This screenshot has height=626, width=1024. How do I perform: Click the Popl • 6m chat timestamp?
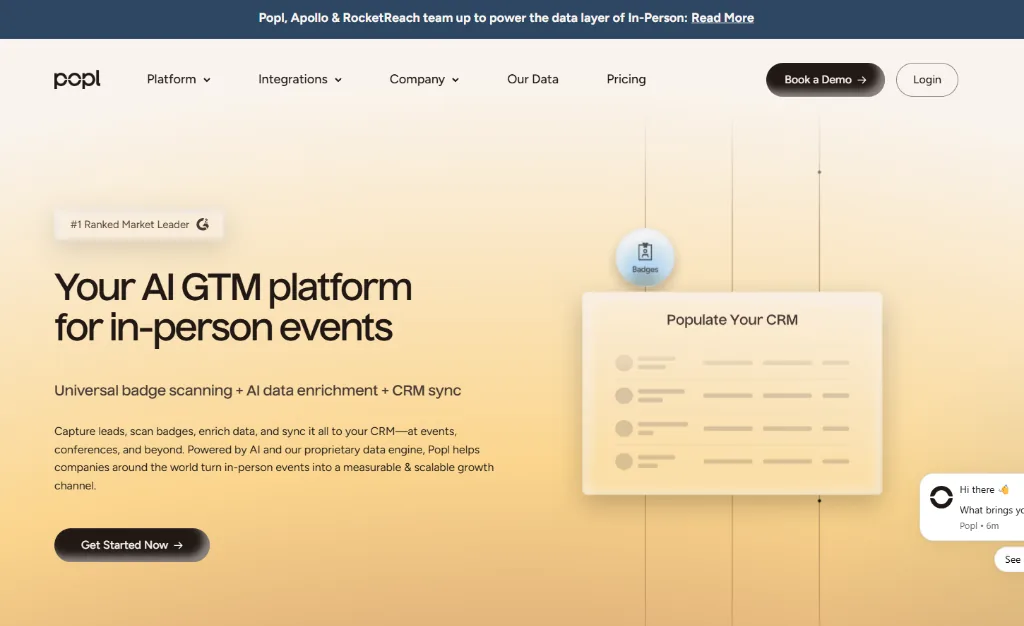979,525
